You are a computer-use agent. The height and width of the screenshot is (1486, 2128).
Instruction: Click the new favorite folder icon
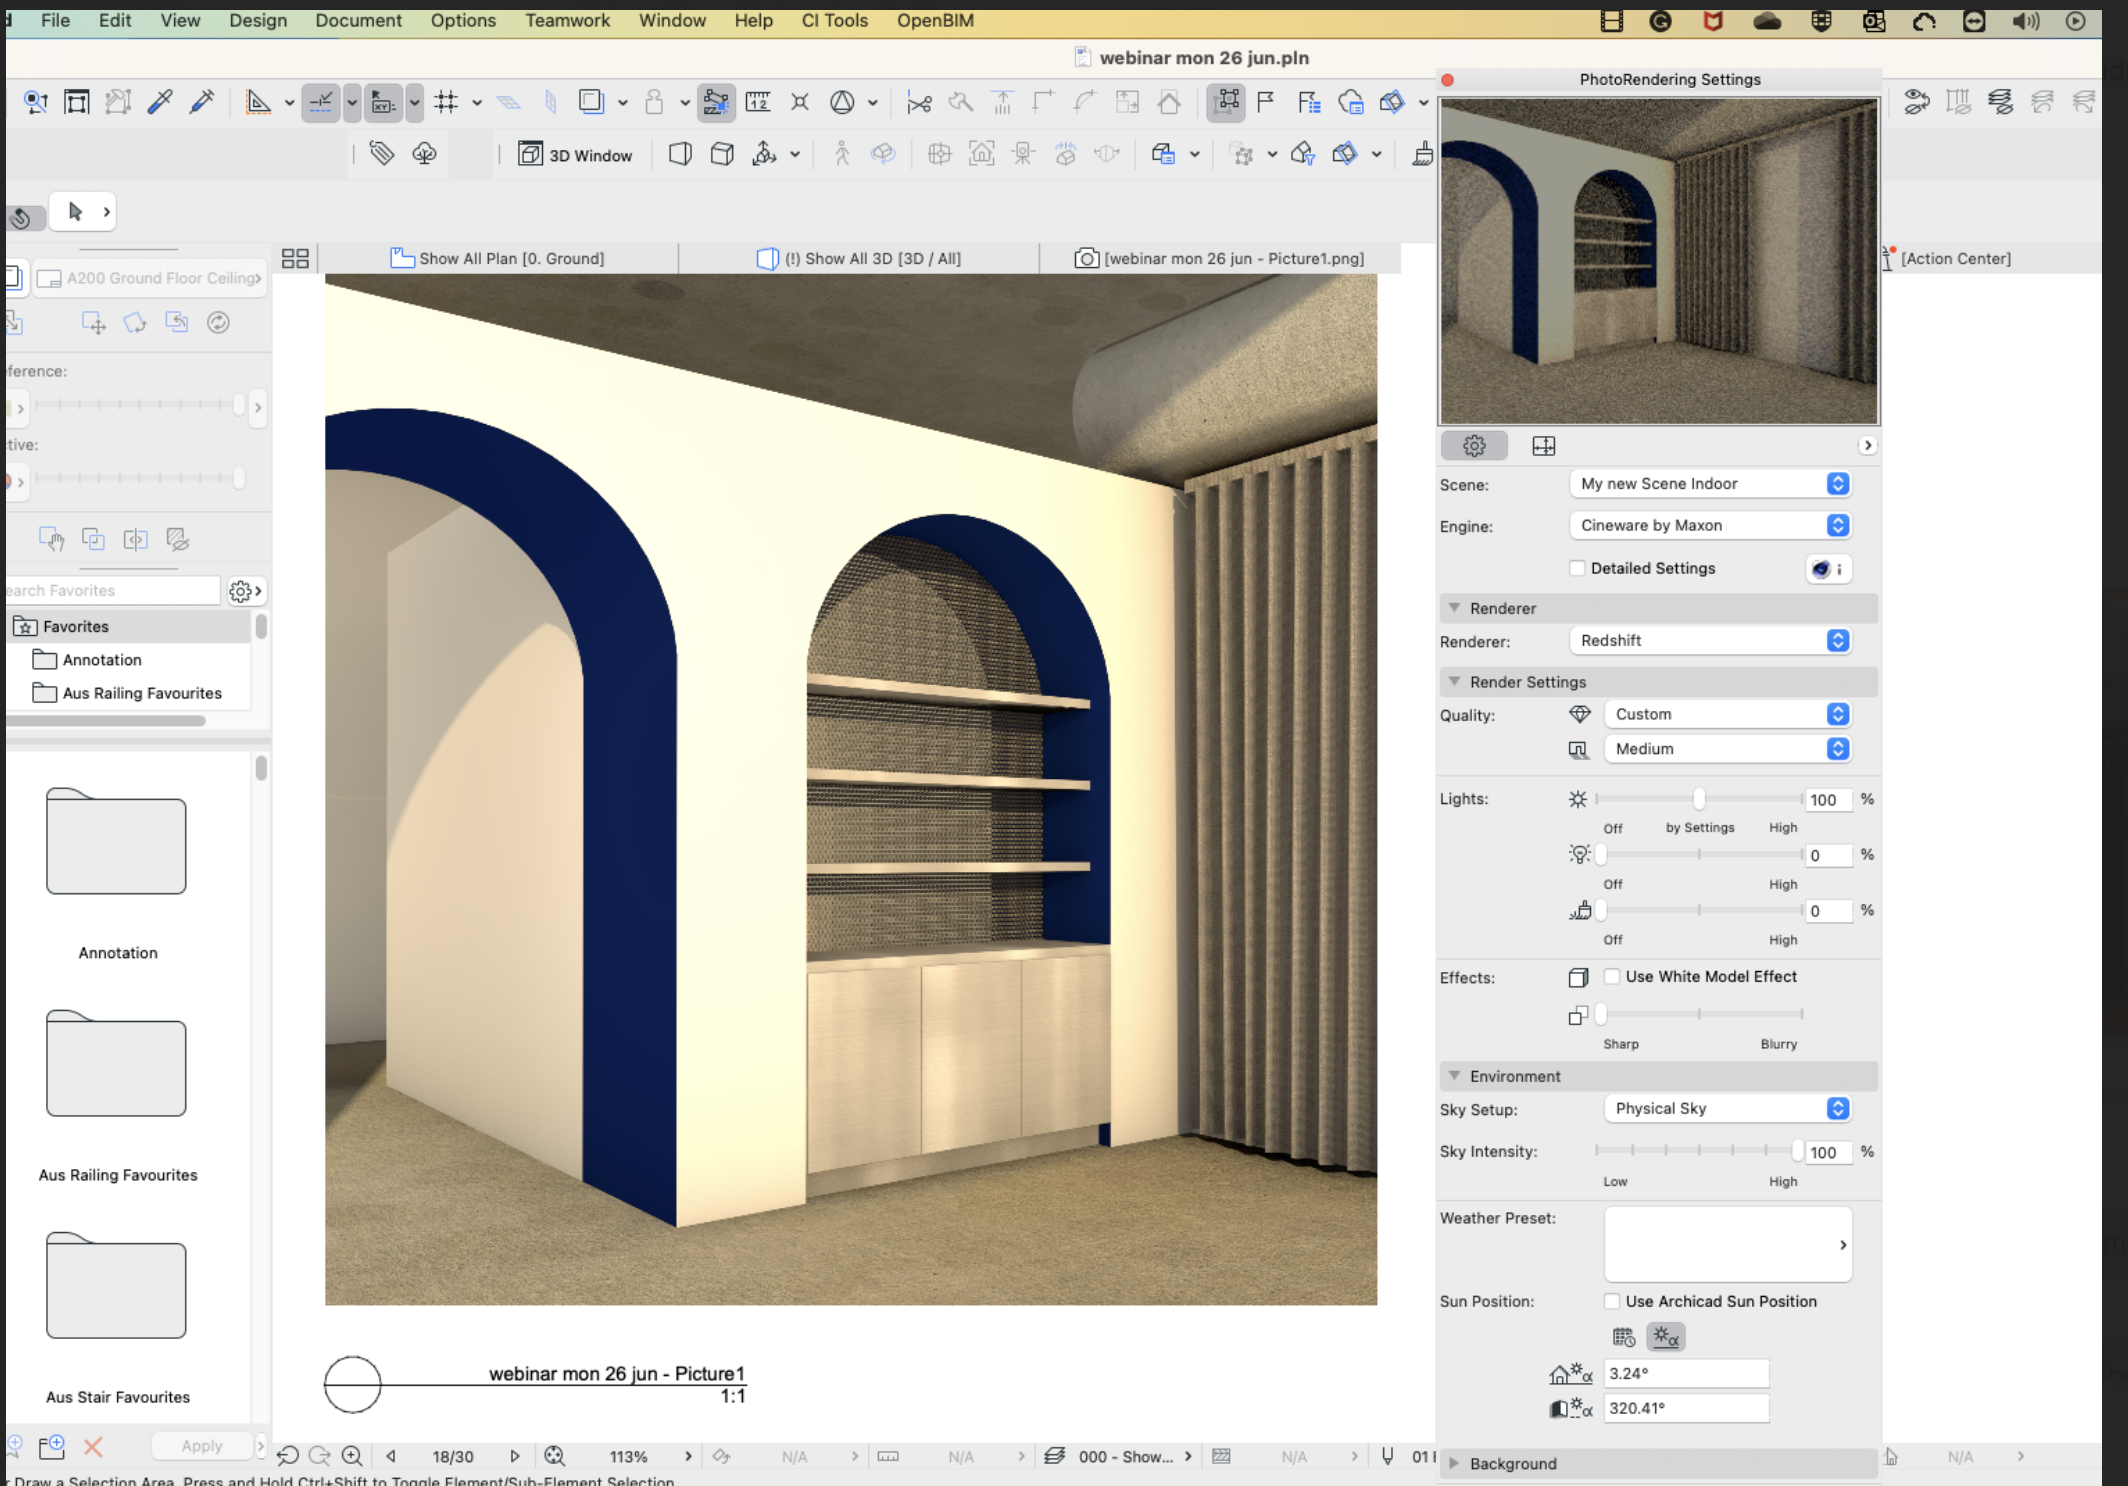click(51, 1447)
